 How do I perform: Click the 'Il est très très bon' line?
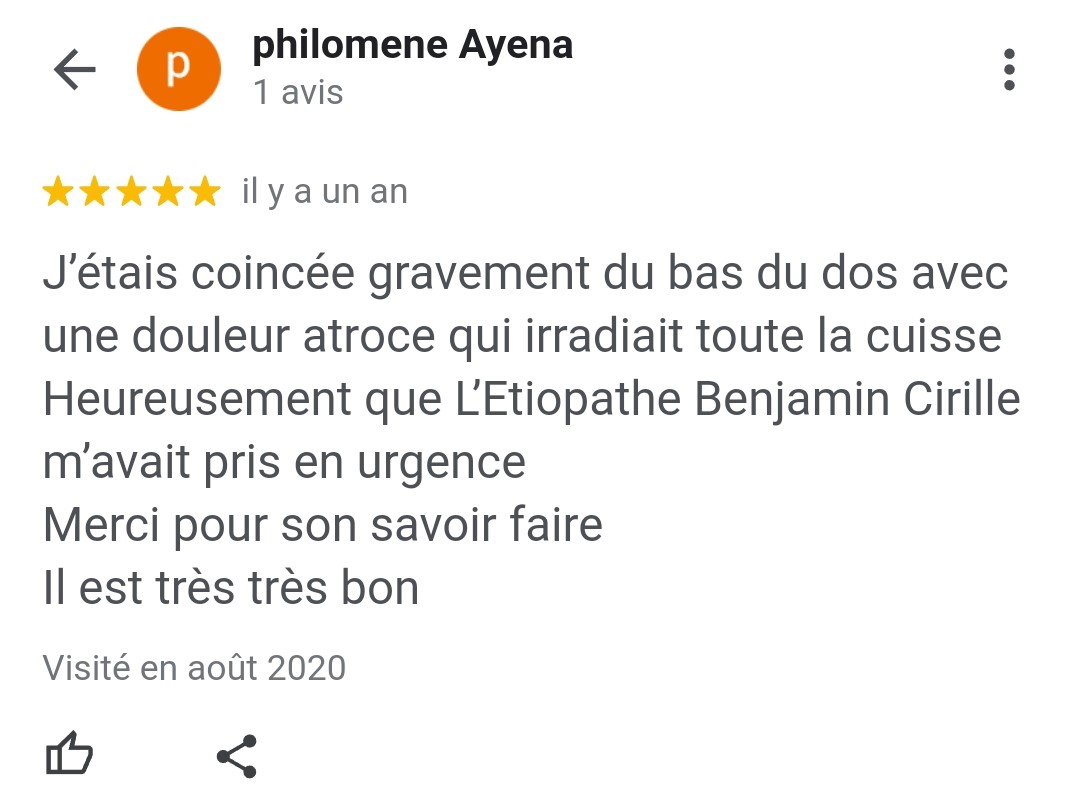[230, 588]
